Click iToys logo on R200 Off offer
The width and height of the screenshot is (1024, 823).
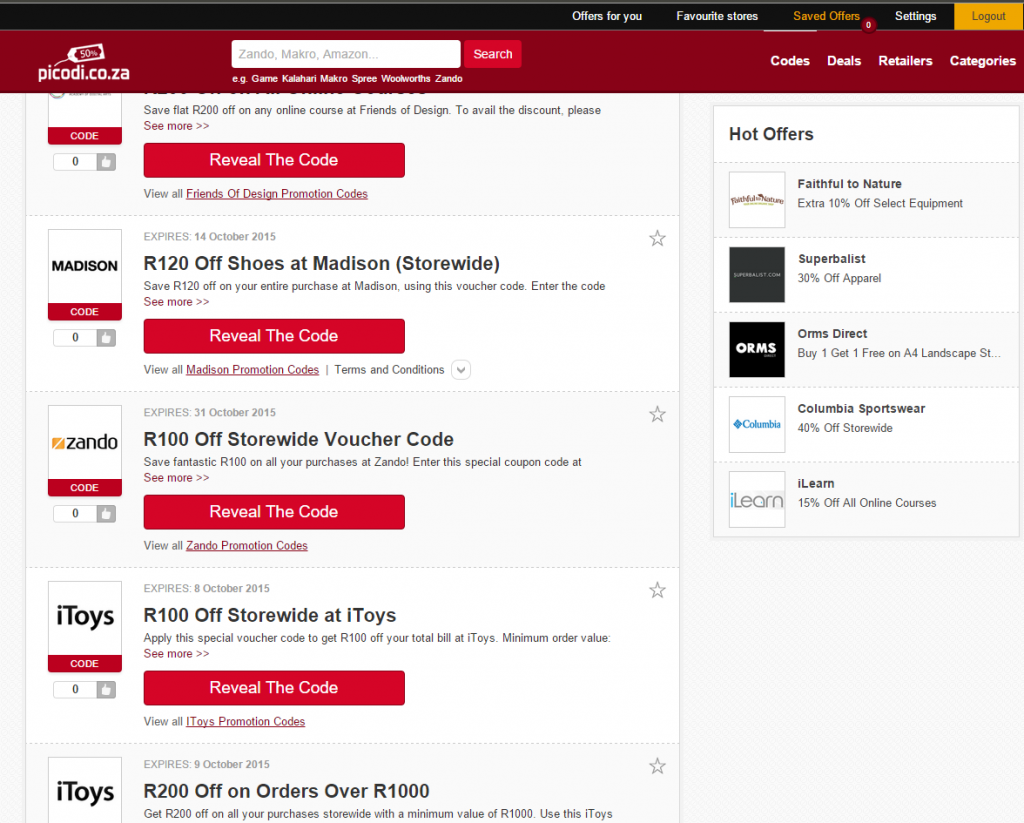pos(85,791)
